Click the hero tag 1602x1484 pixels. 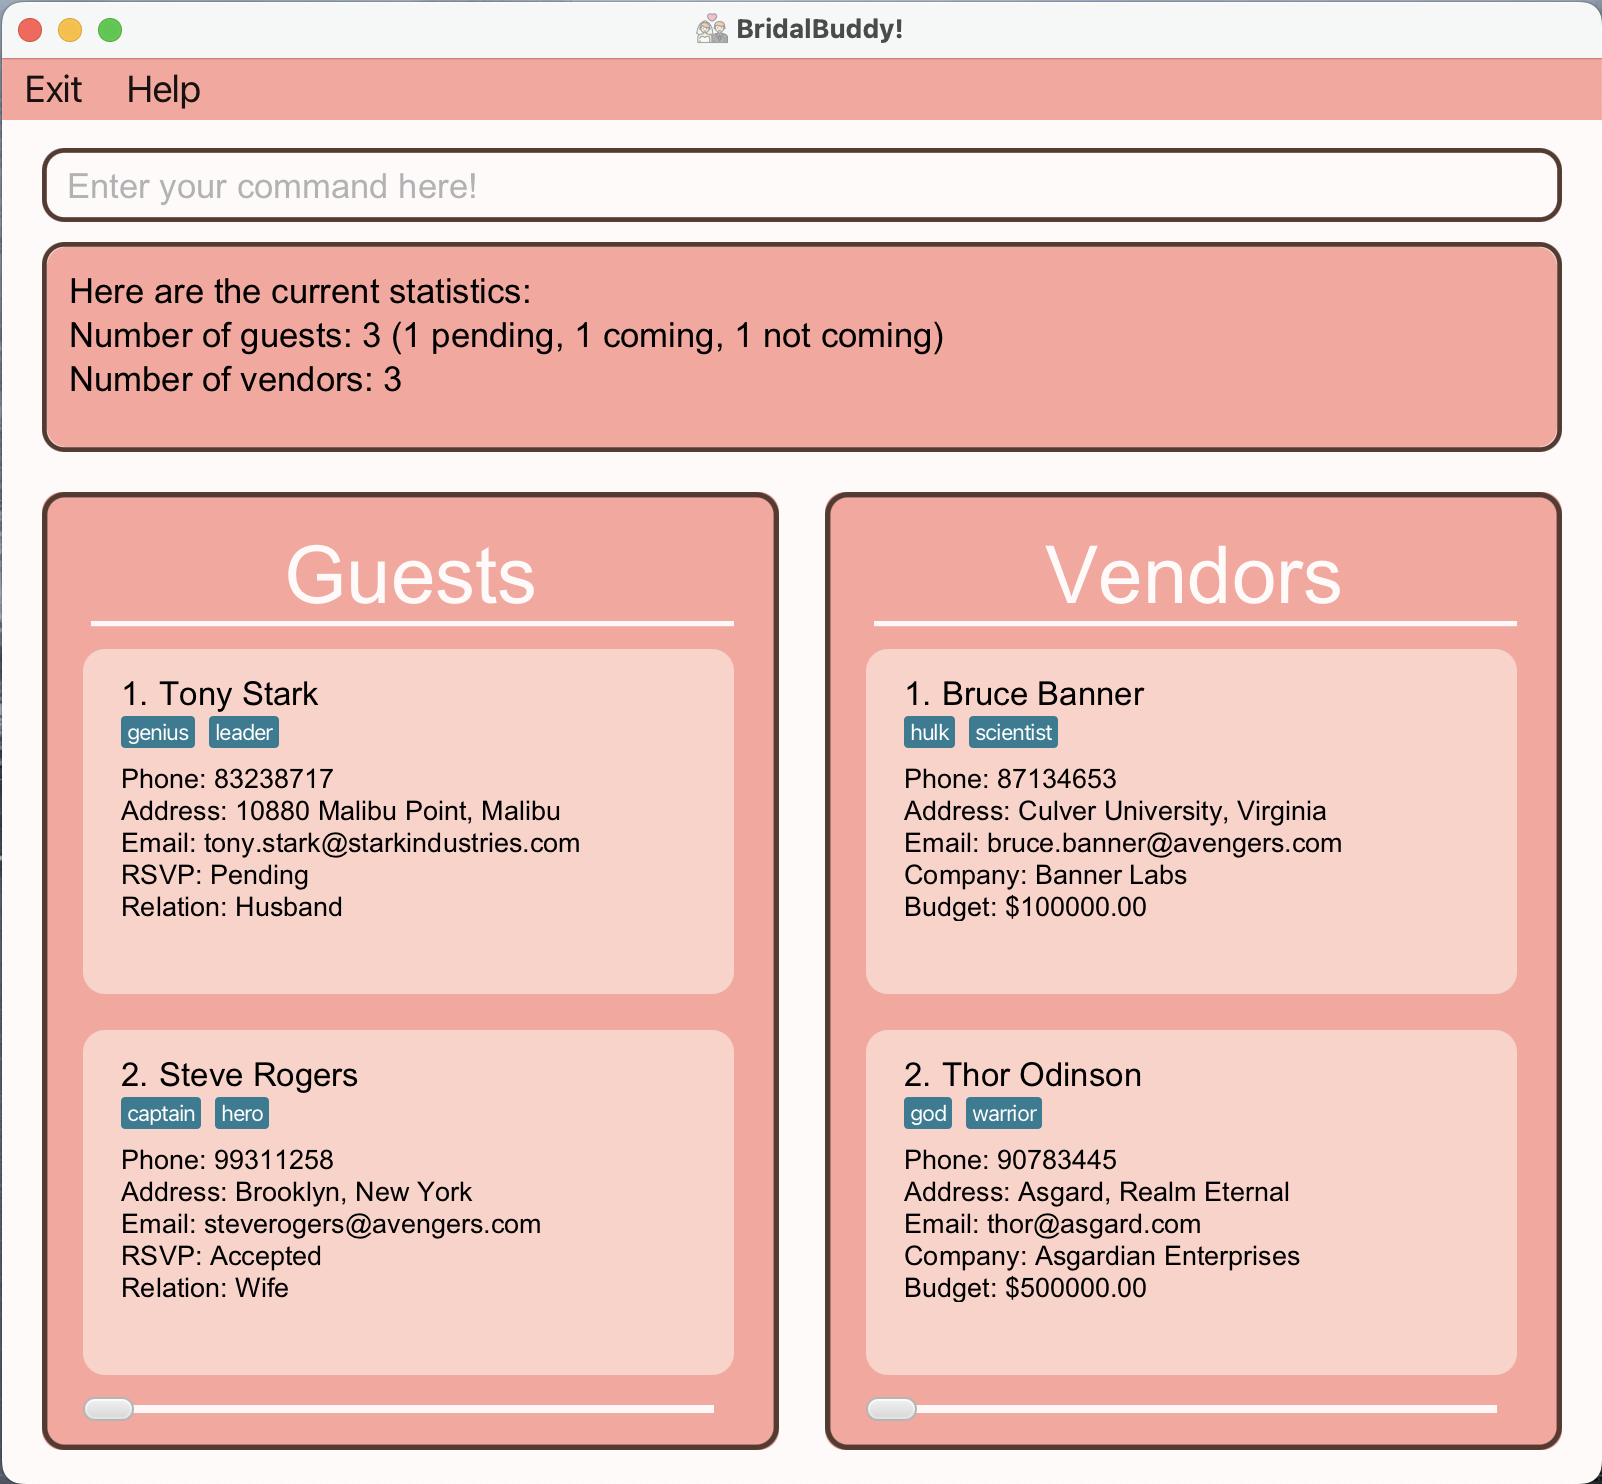pyautogui.click(x=242, y=1114)
